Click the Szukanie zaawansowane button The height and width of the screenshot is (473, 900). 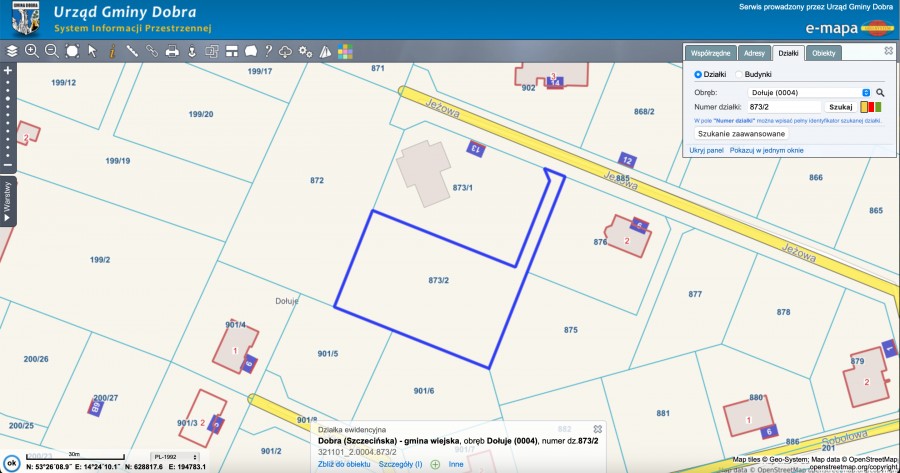(741, 133)
